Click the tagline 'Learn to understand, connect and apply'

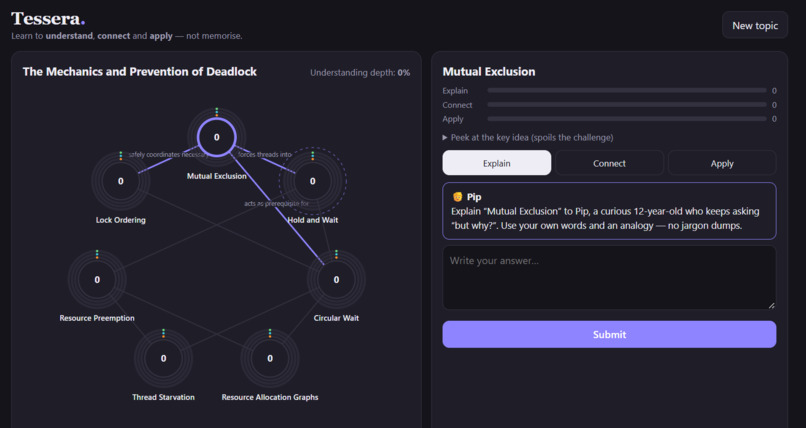coord(126,36)
